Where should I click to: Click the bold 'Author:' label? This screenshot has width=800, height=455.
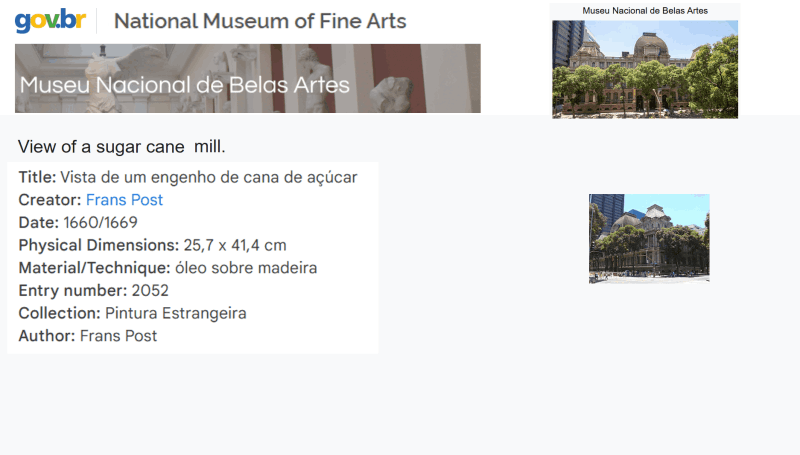click(47, 336)
